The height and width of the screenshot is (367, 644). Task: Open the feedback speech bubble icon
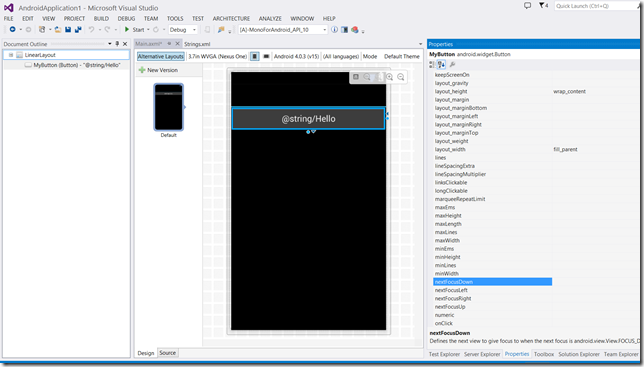[x=527, y=6]
